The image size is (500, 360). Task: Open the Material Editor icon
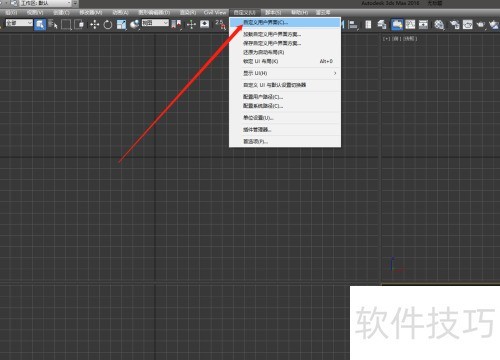439,25
